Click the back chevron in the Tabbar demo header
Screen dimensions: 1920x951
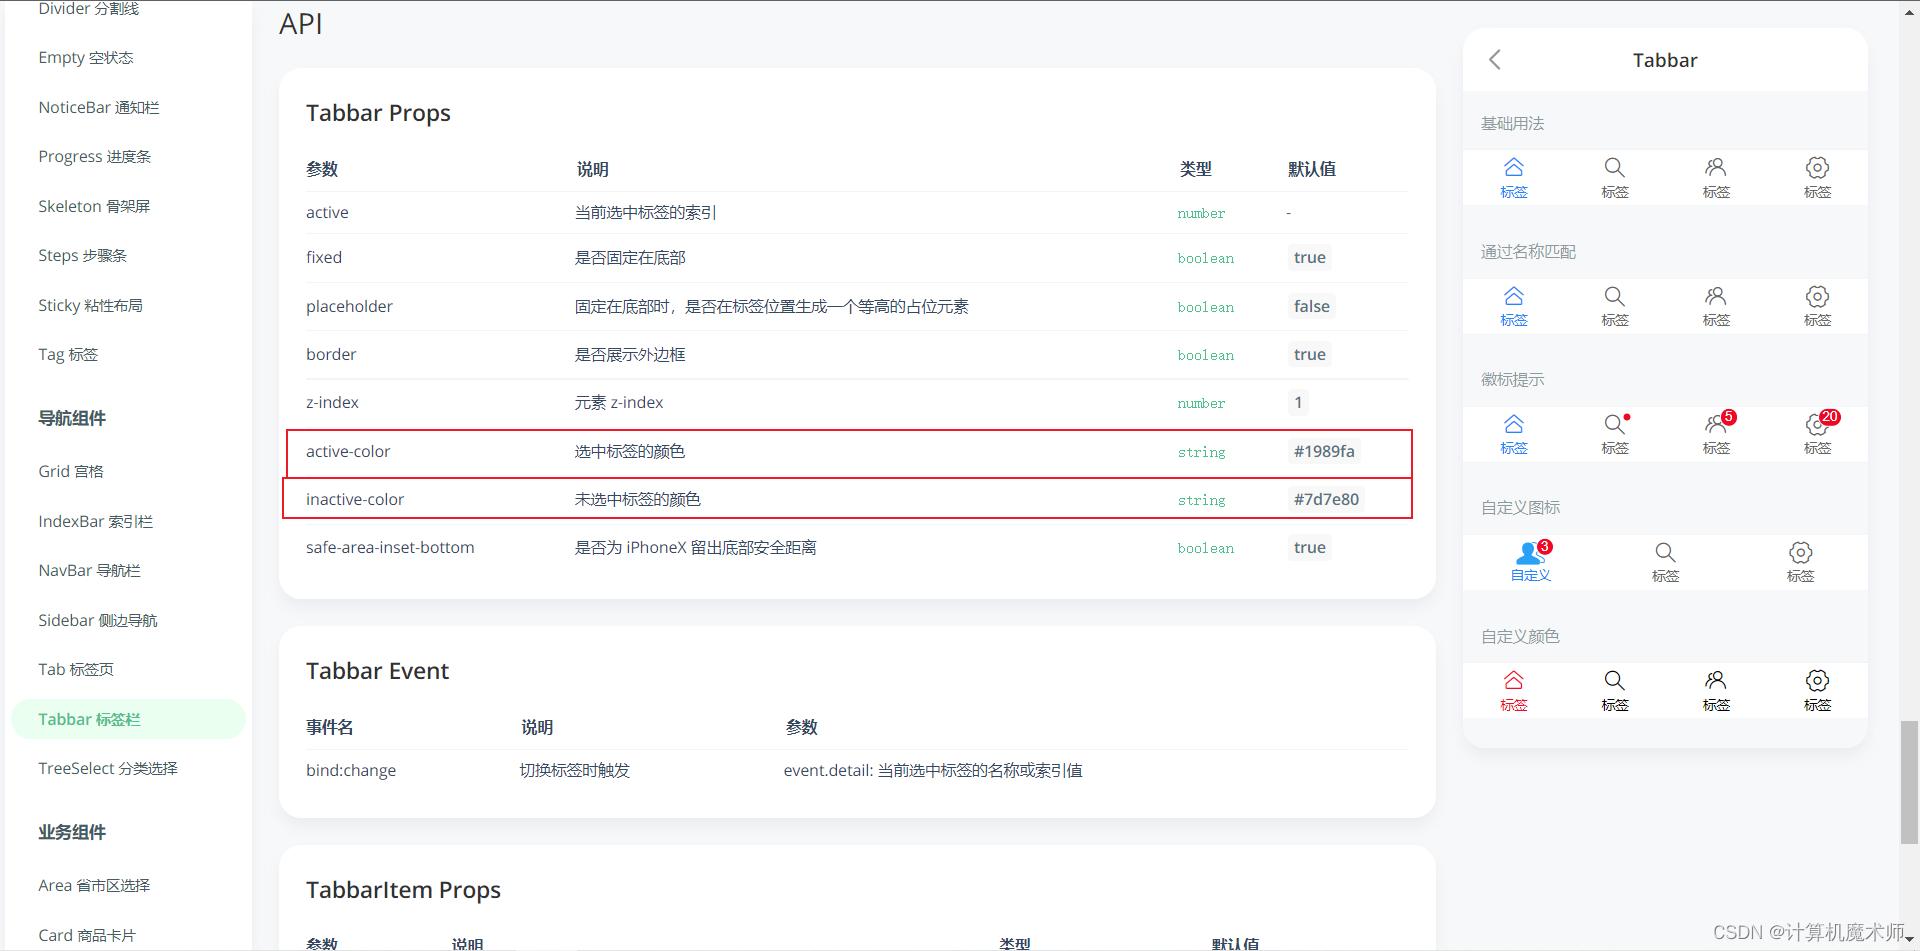[1494, 59]
